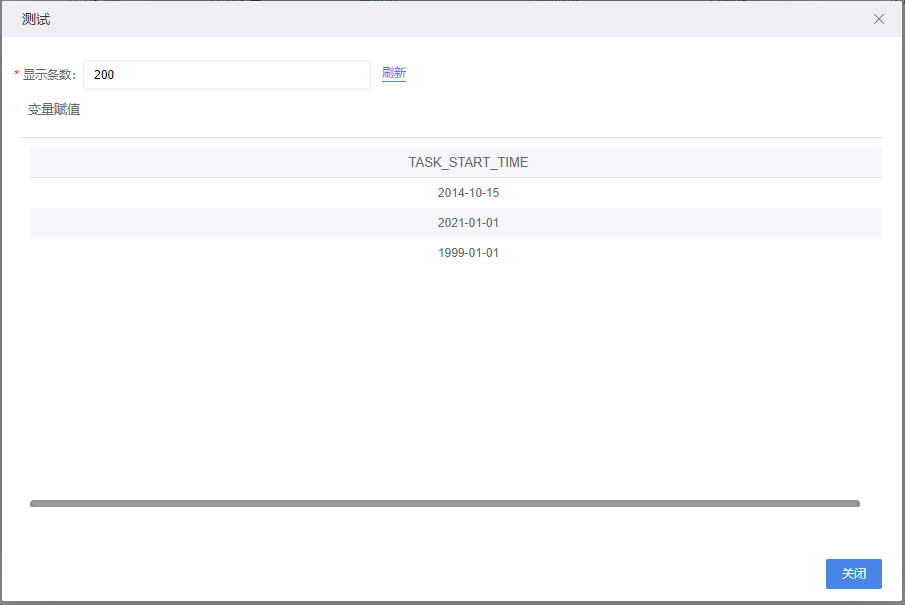Click the 变量赋值 section label

click(x=54, y=109)
